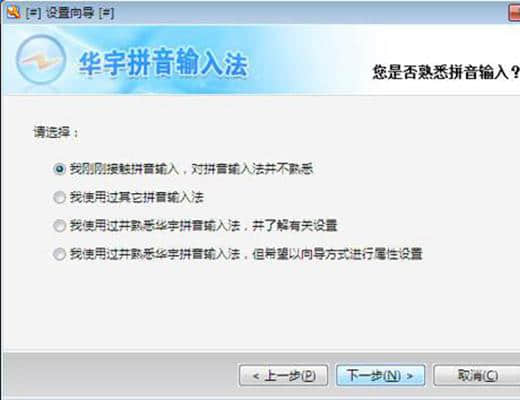Screen dimensions: 520x400
Task: Select radio option ending with 并了解有关设置
Action: tap(59, 226)
